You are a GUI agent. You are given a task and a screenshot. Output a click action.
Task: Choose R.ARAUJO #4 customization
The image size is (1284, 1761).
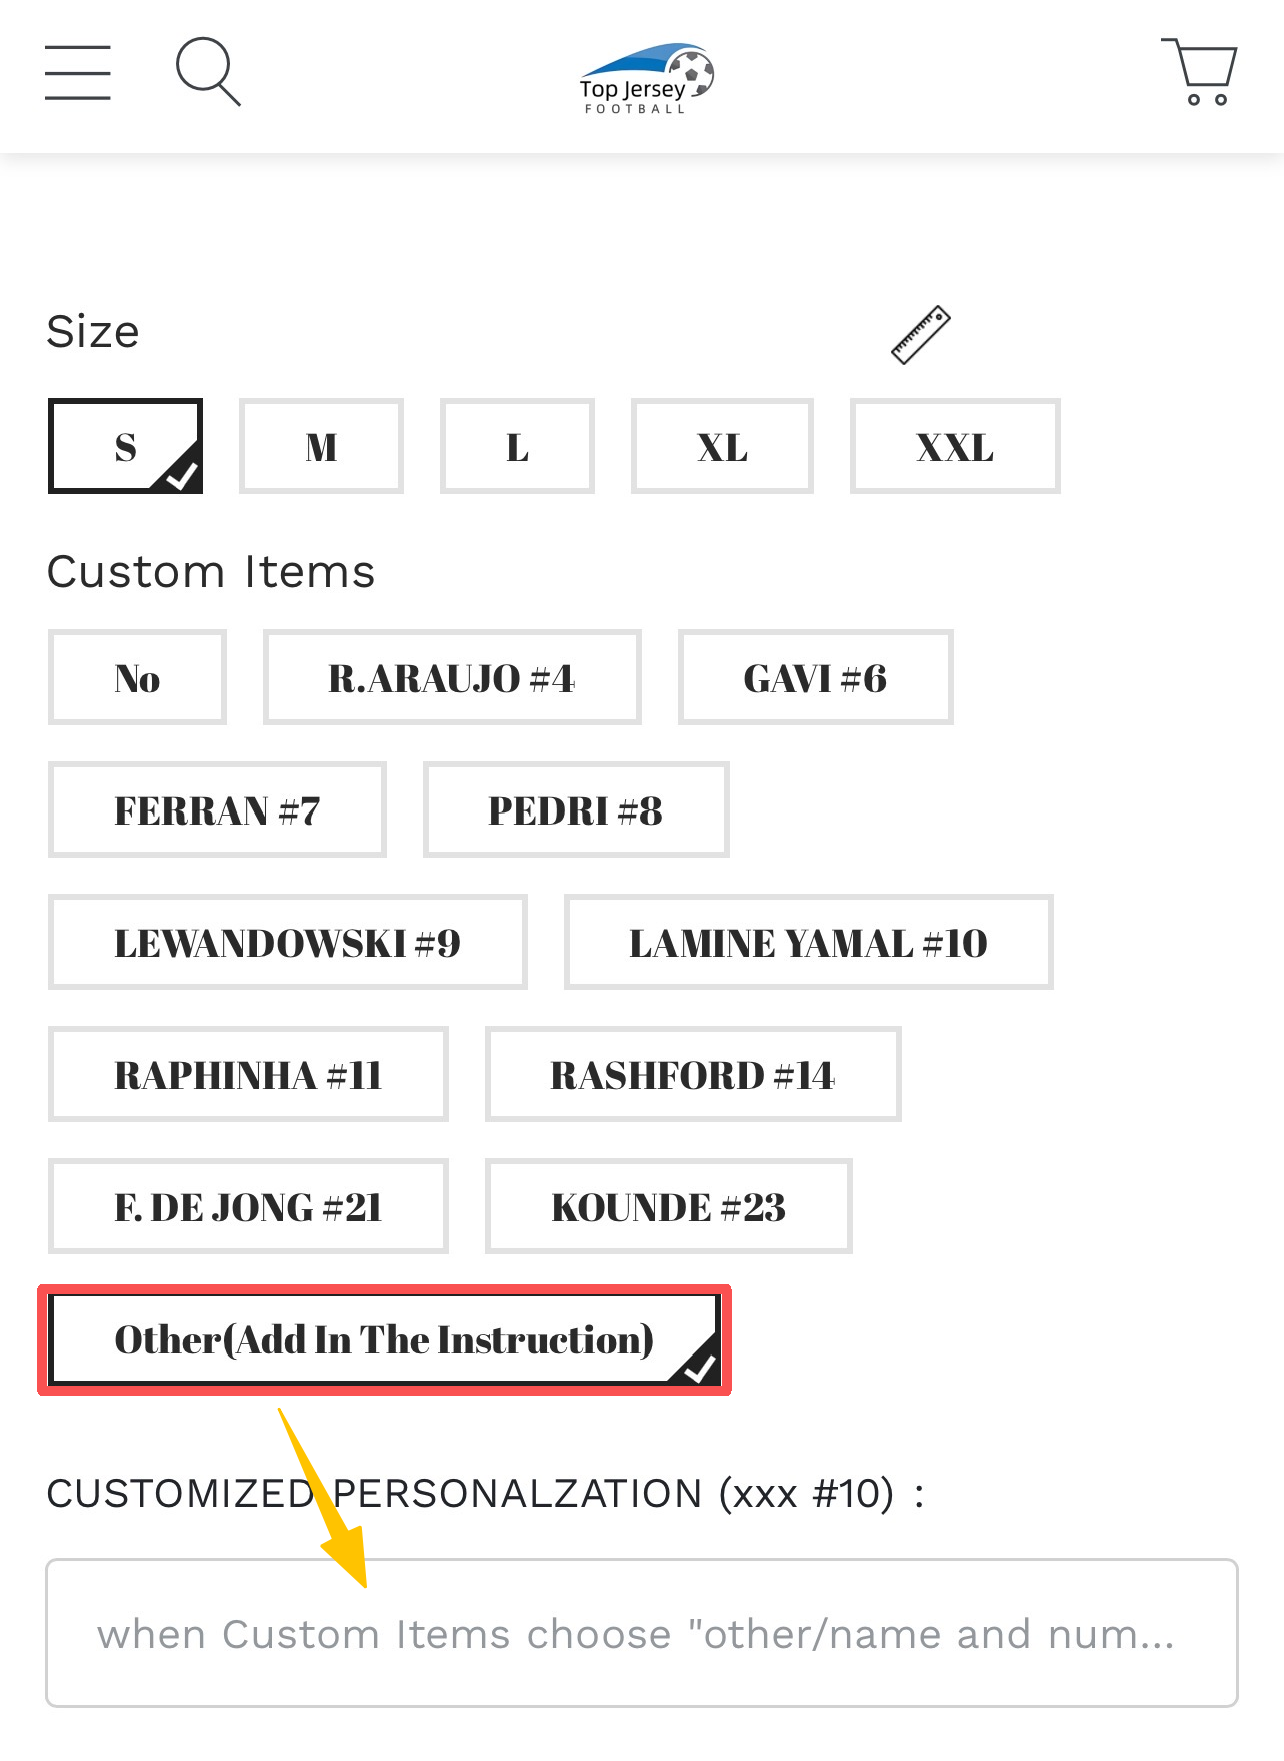[x=452, y=678]
